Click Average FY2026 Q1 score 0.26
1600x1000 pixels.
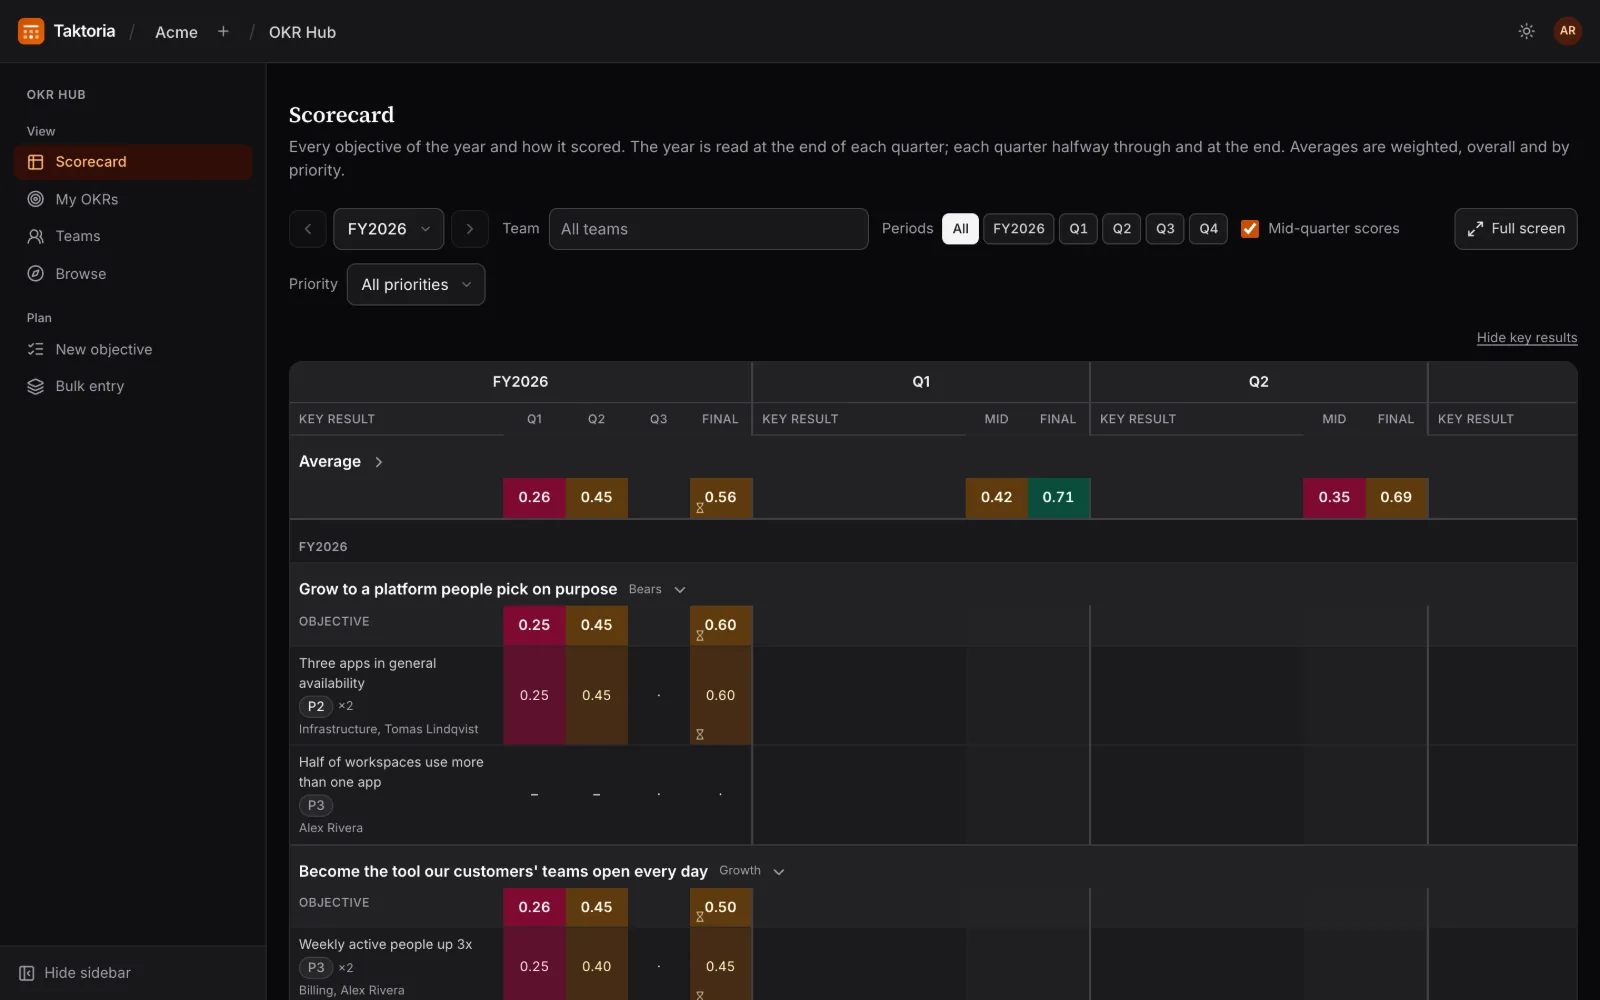[534, 498]
